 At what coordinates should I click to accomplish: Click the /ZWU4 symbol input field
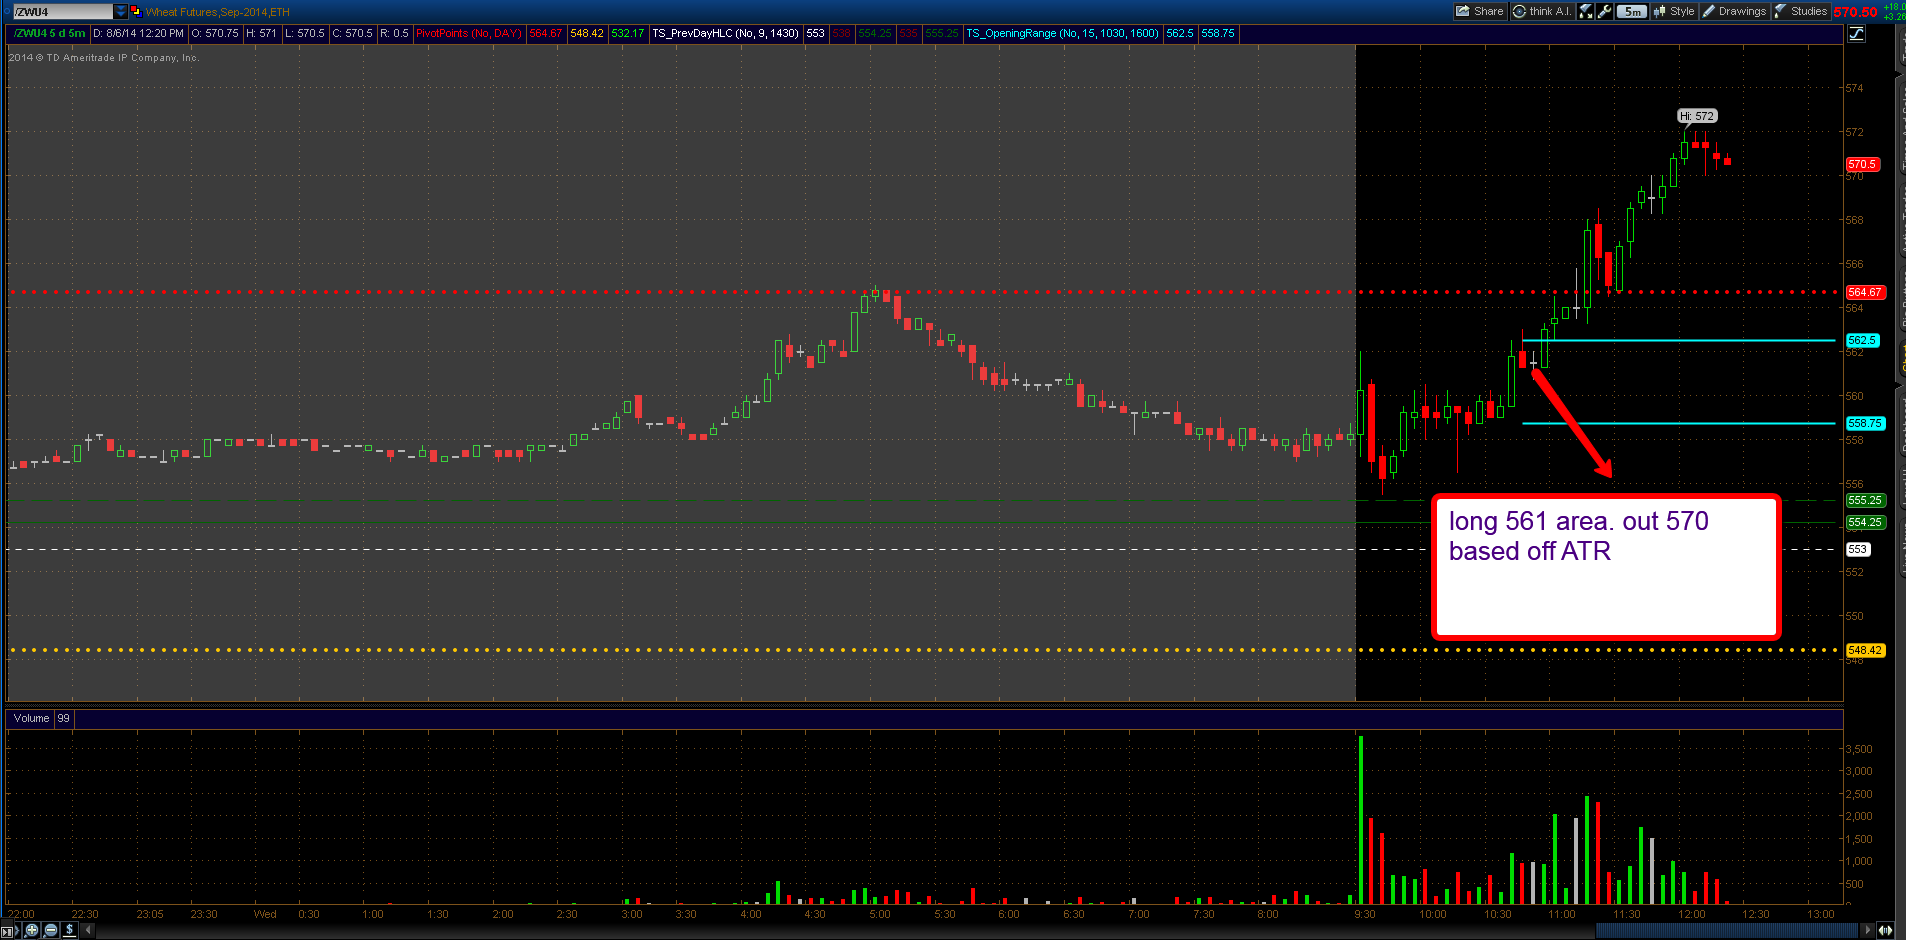click(x=62, y=12)
